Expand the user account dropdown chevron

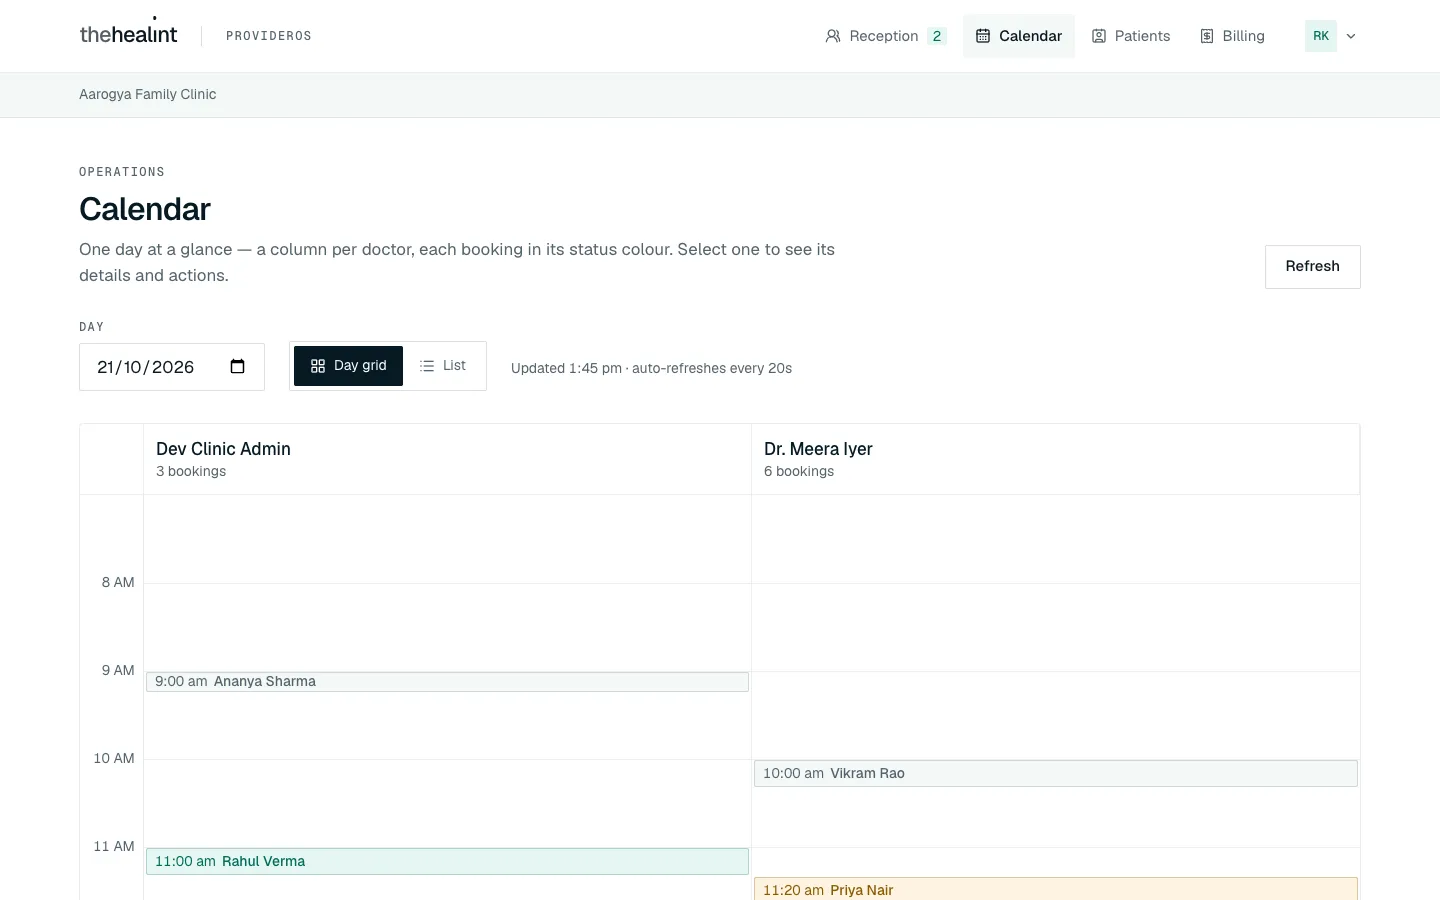click(x=1351, y=36)
